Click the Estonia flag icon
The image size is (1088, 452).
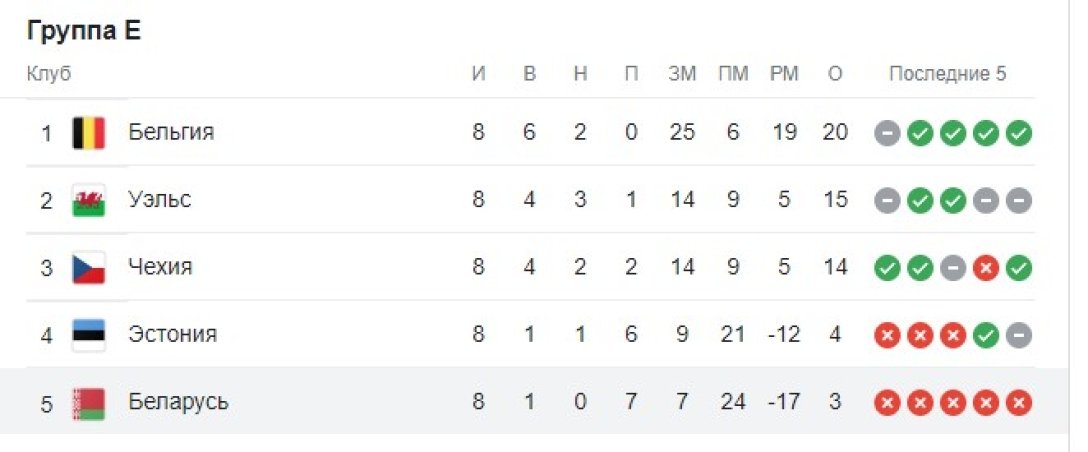[89, 334]
